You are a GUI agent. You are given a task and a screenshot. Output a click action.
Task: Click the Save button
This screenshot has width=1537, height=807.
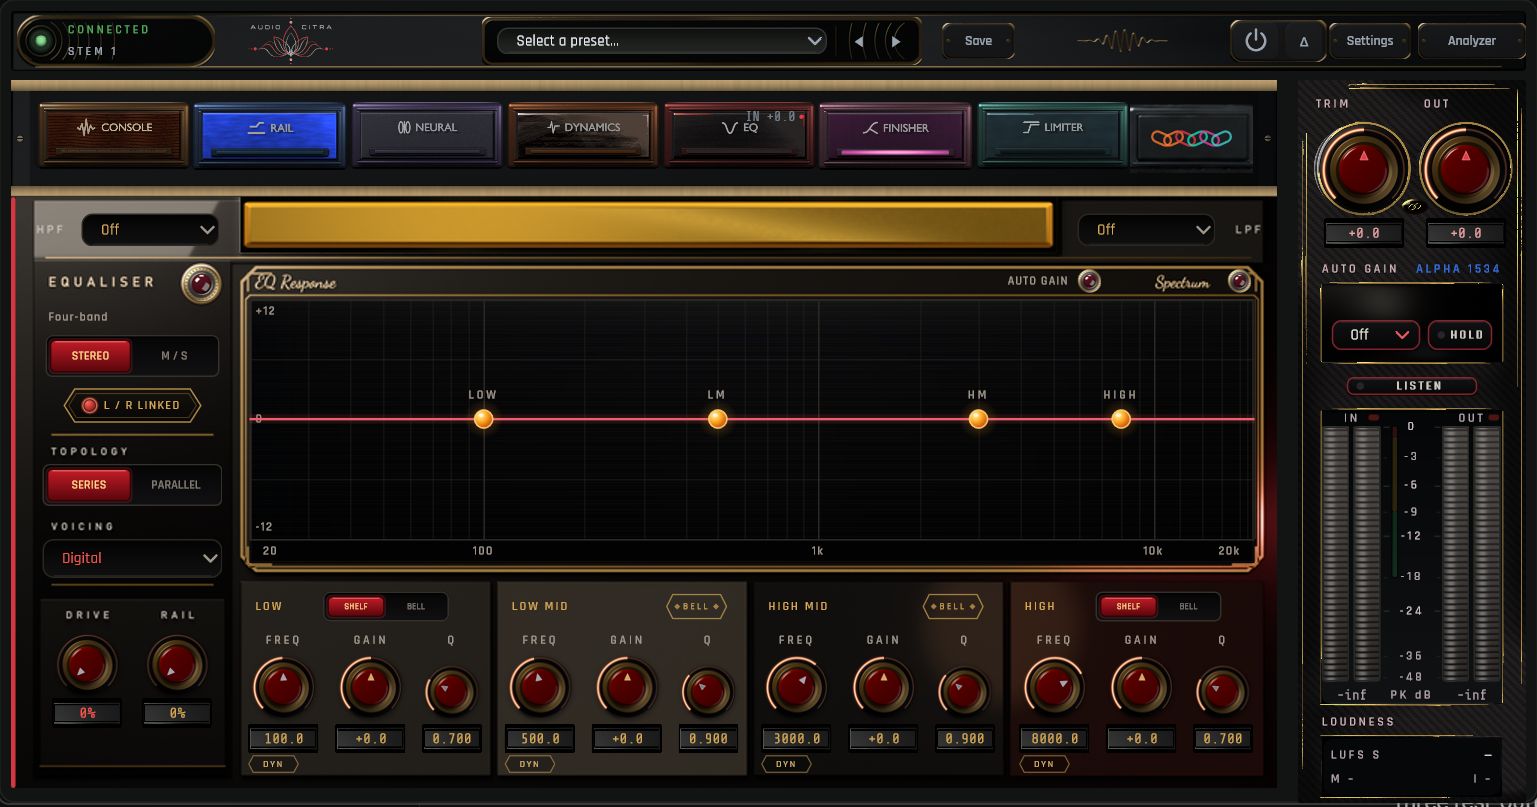[978, 41]
